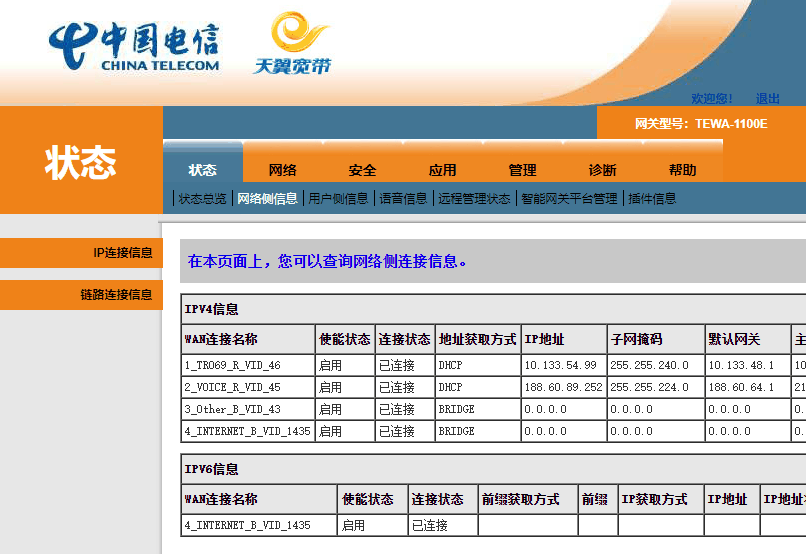Click 已连接 status in TR069 row
Image resolution: width=806 pixels, height=554 pixels.
tap(397, 365)
